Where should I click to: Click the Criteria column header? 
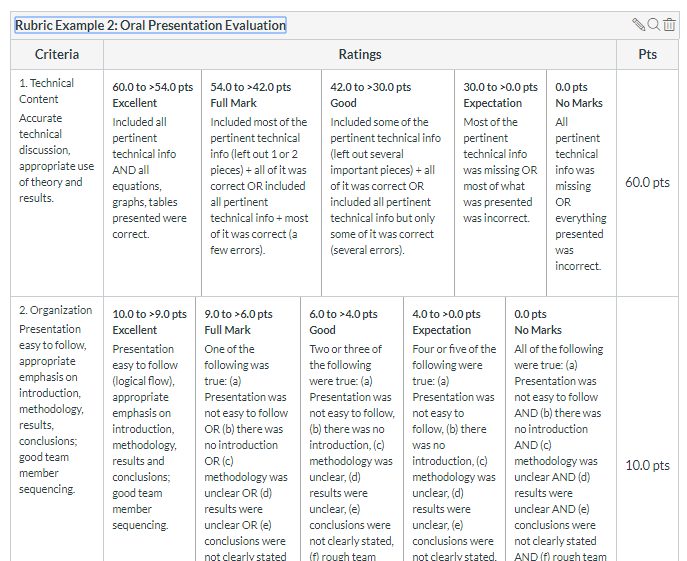click(57, 54)
